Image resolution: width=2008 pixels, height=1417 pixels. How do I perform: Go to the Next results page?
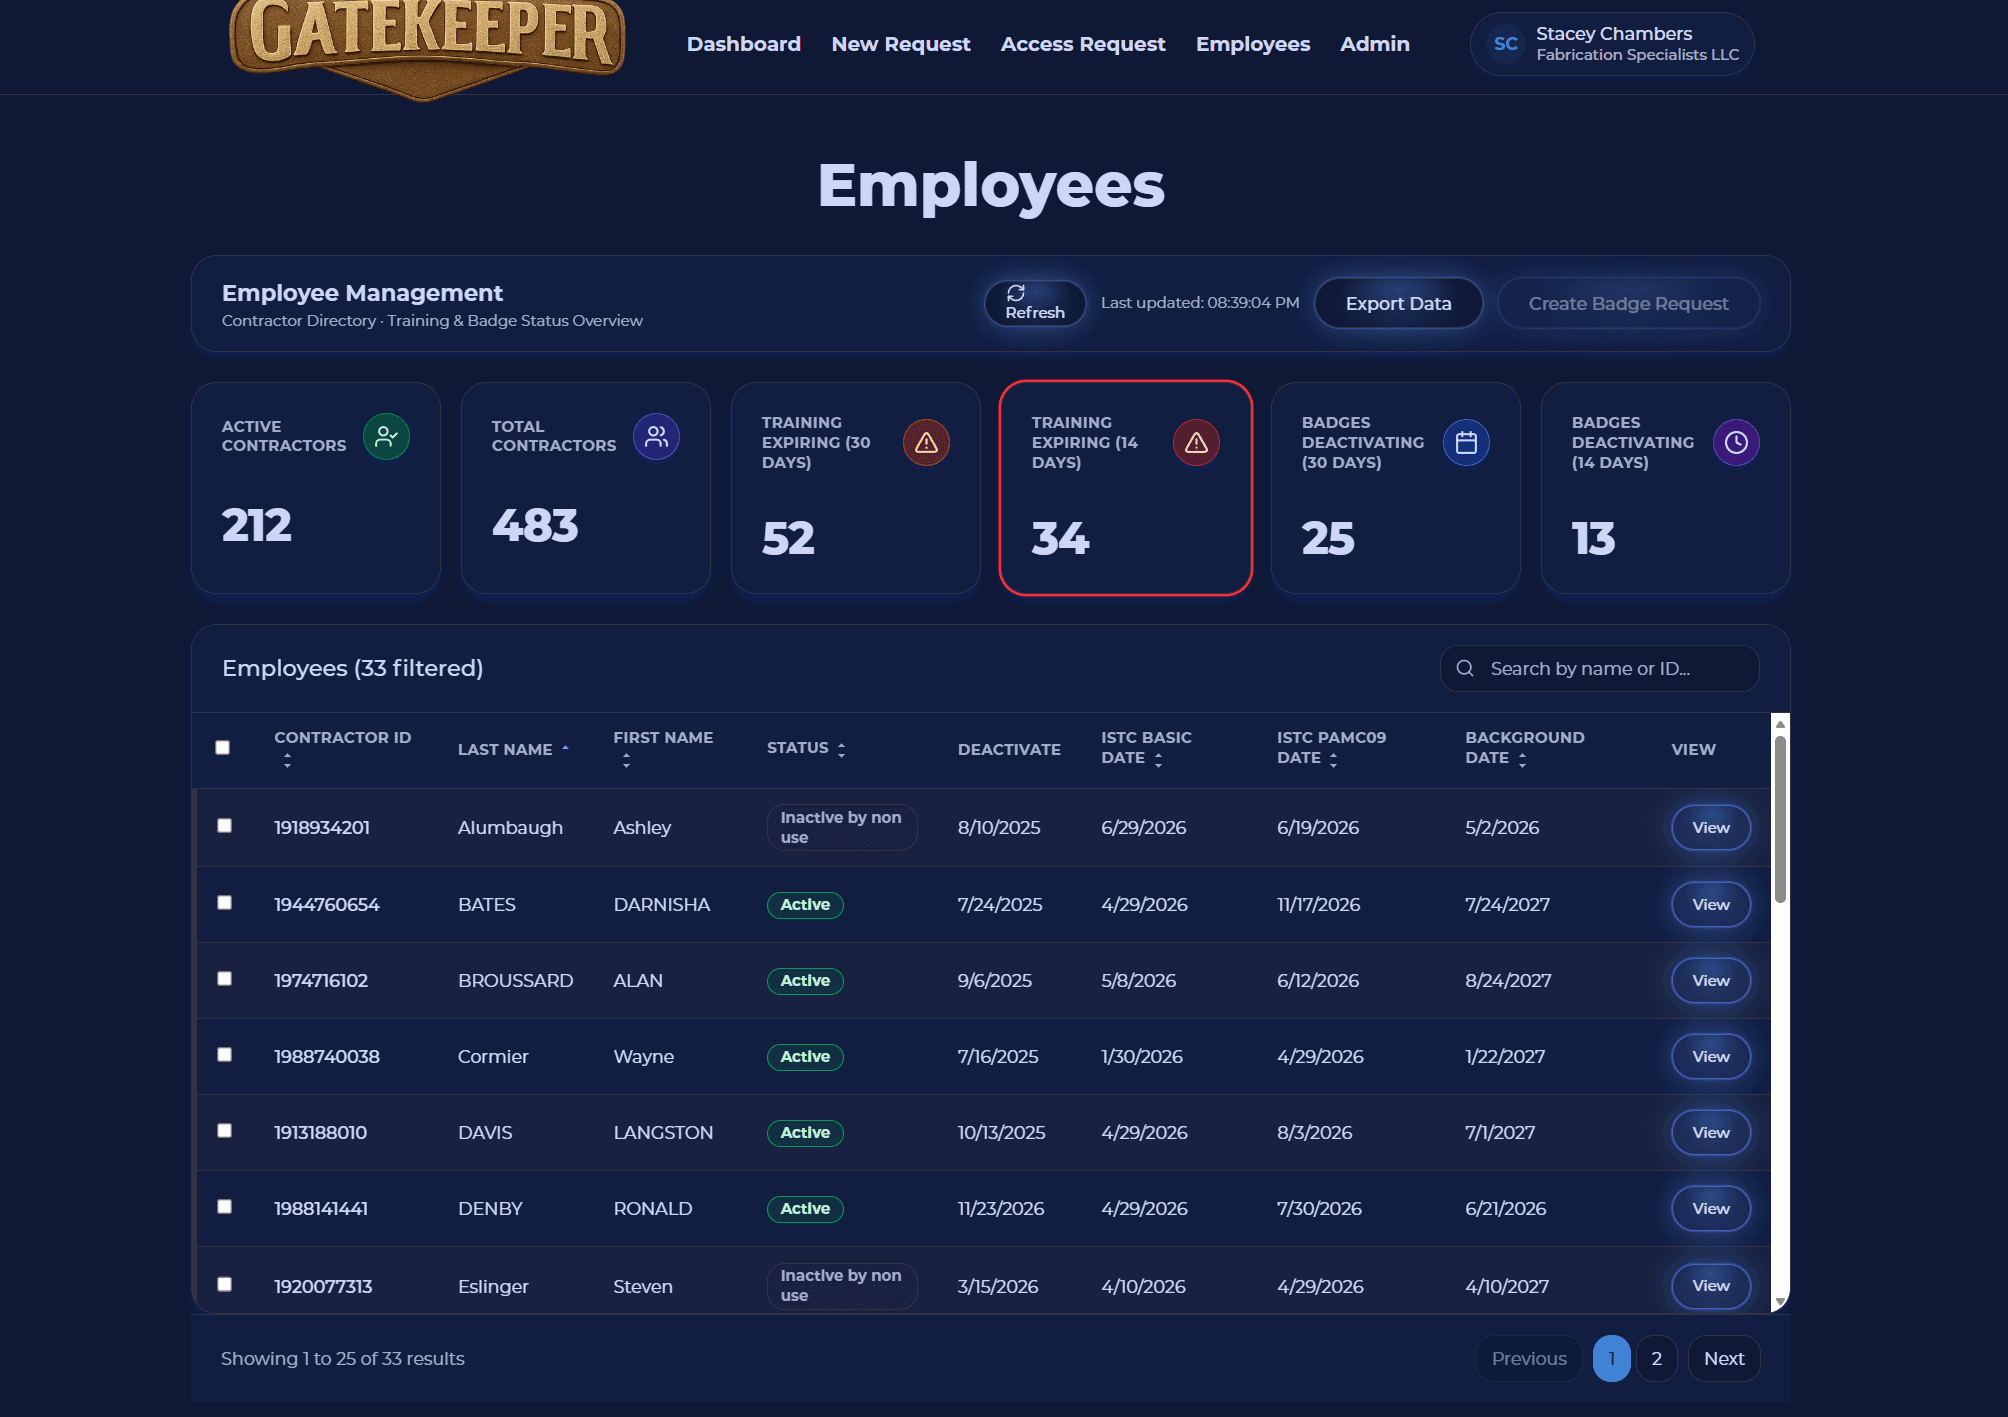tap(1724, 1358)
